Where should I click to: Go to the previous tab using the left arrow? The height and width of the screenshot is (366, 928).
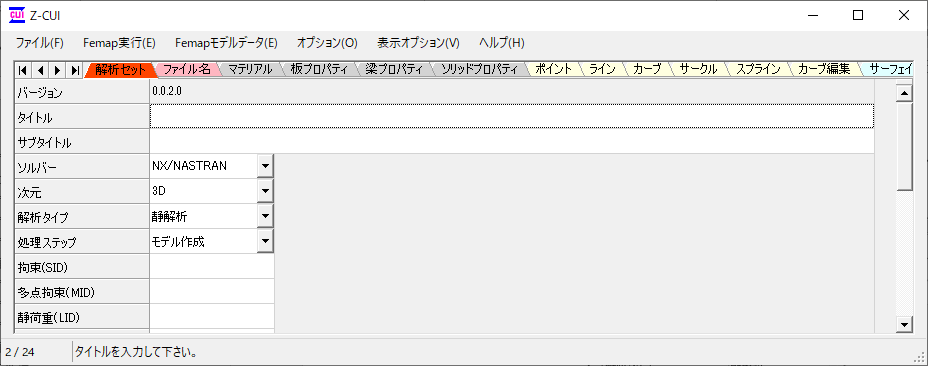click(x=40, y=70)
